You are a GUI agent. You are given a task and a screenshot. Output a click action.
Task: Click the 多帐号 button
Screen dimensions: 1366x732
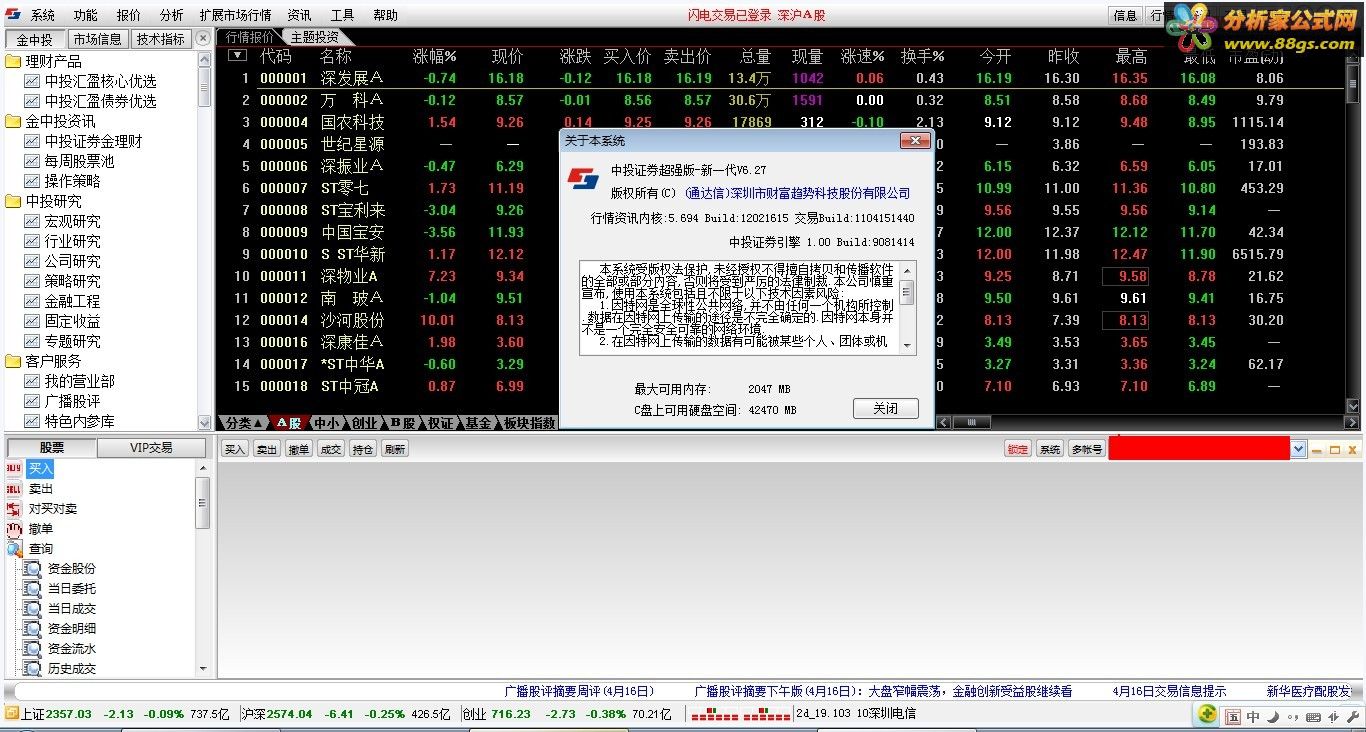point(1087,450)
